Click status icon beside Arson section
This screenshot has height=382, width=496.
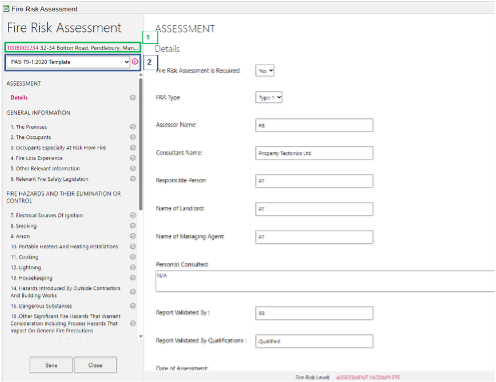pyautogui.click(x=133, y=236)
